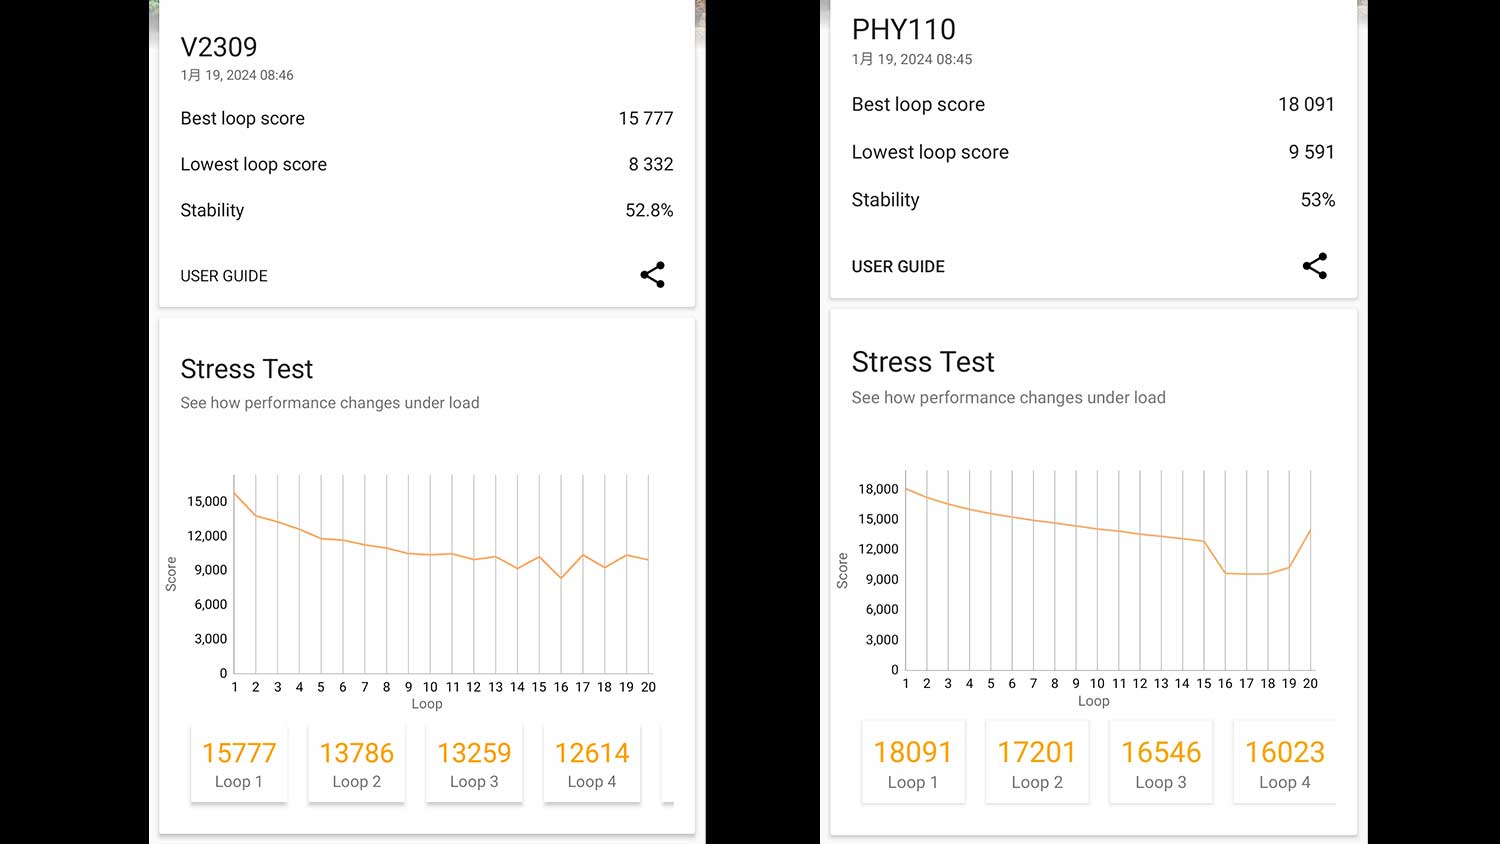Screen dimensions: 1500x844
Task: Tap the share icon on PHY110 card
Action: click(1314, 266)
